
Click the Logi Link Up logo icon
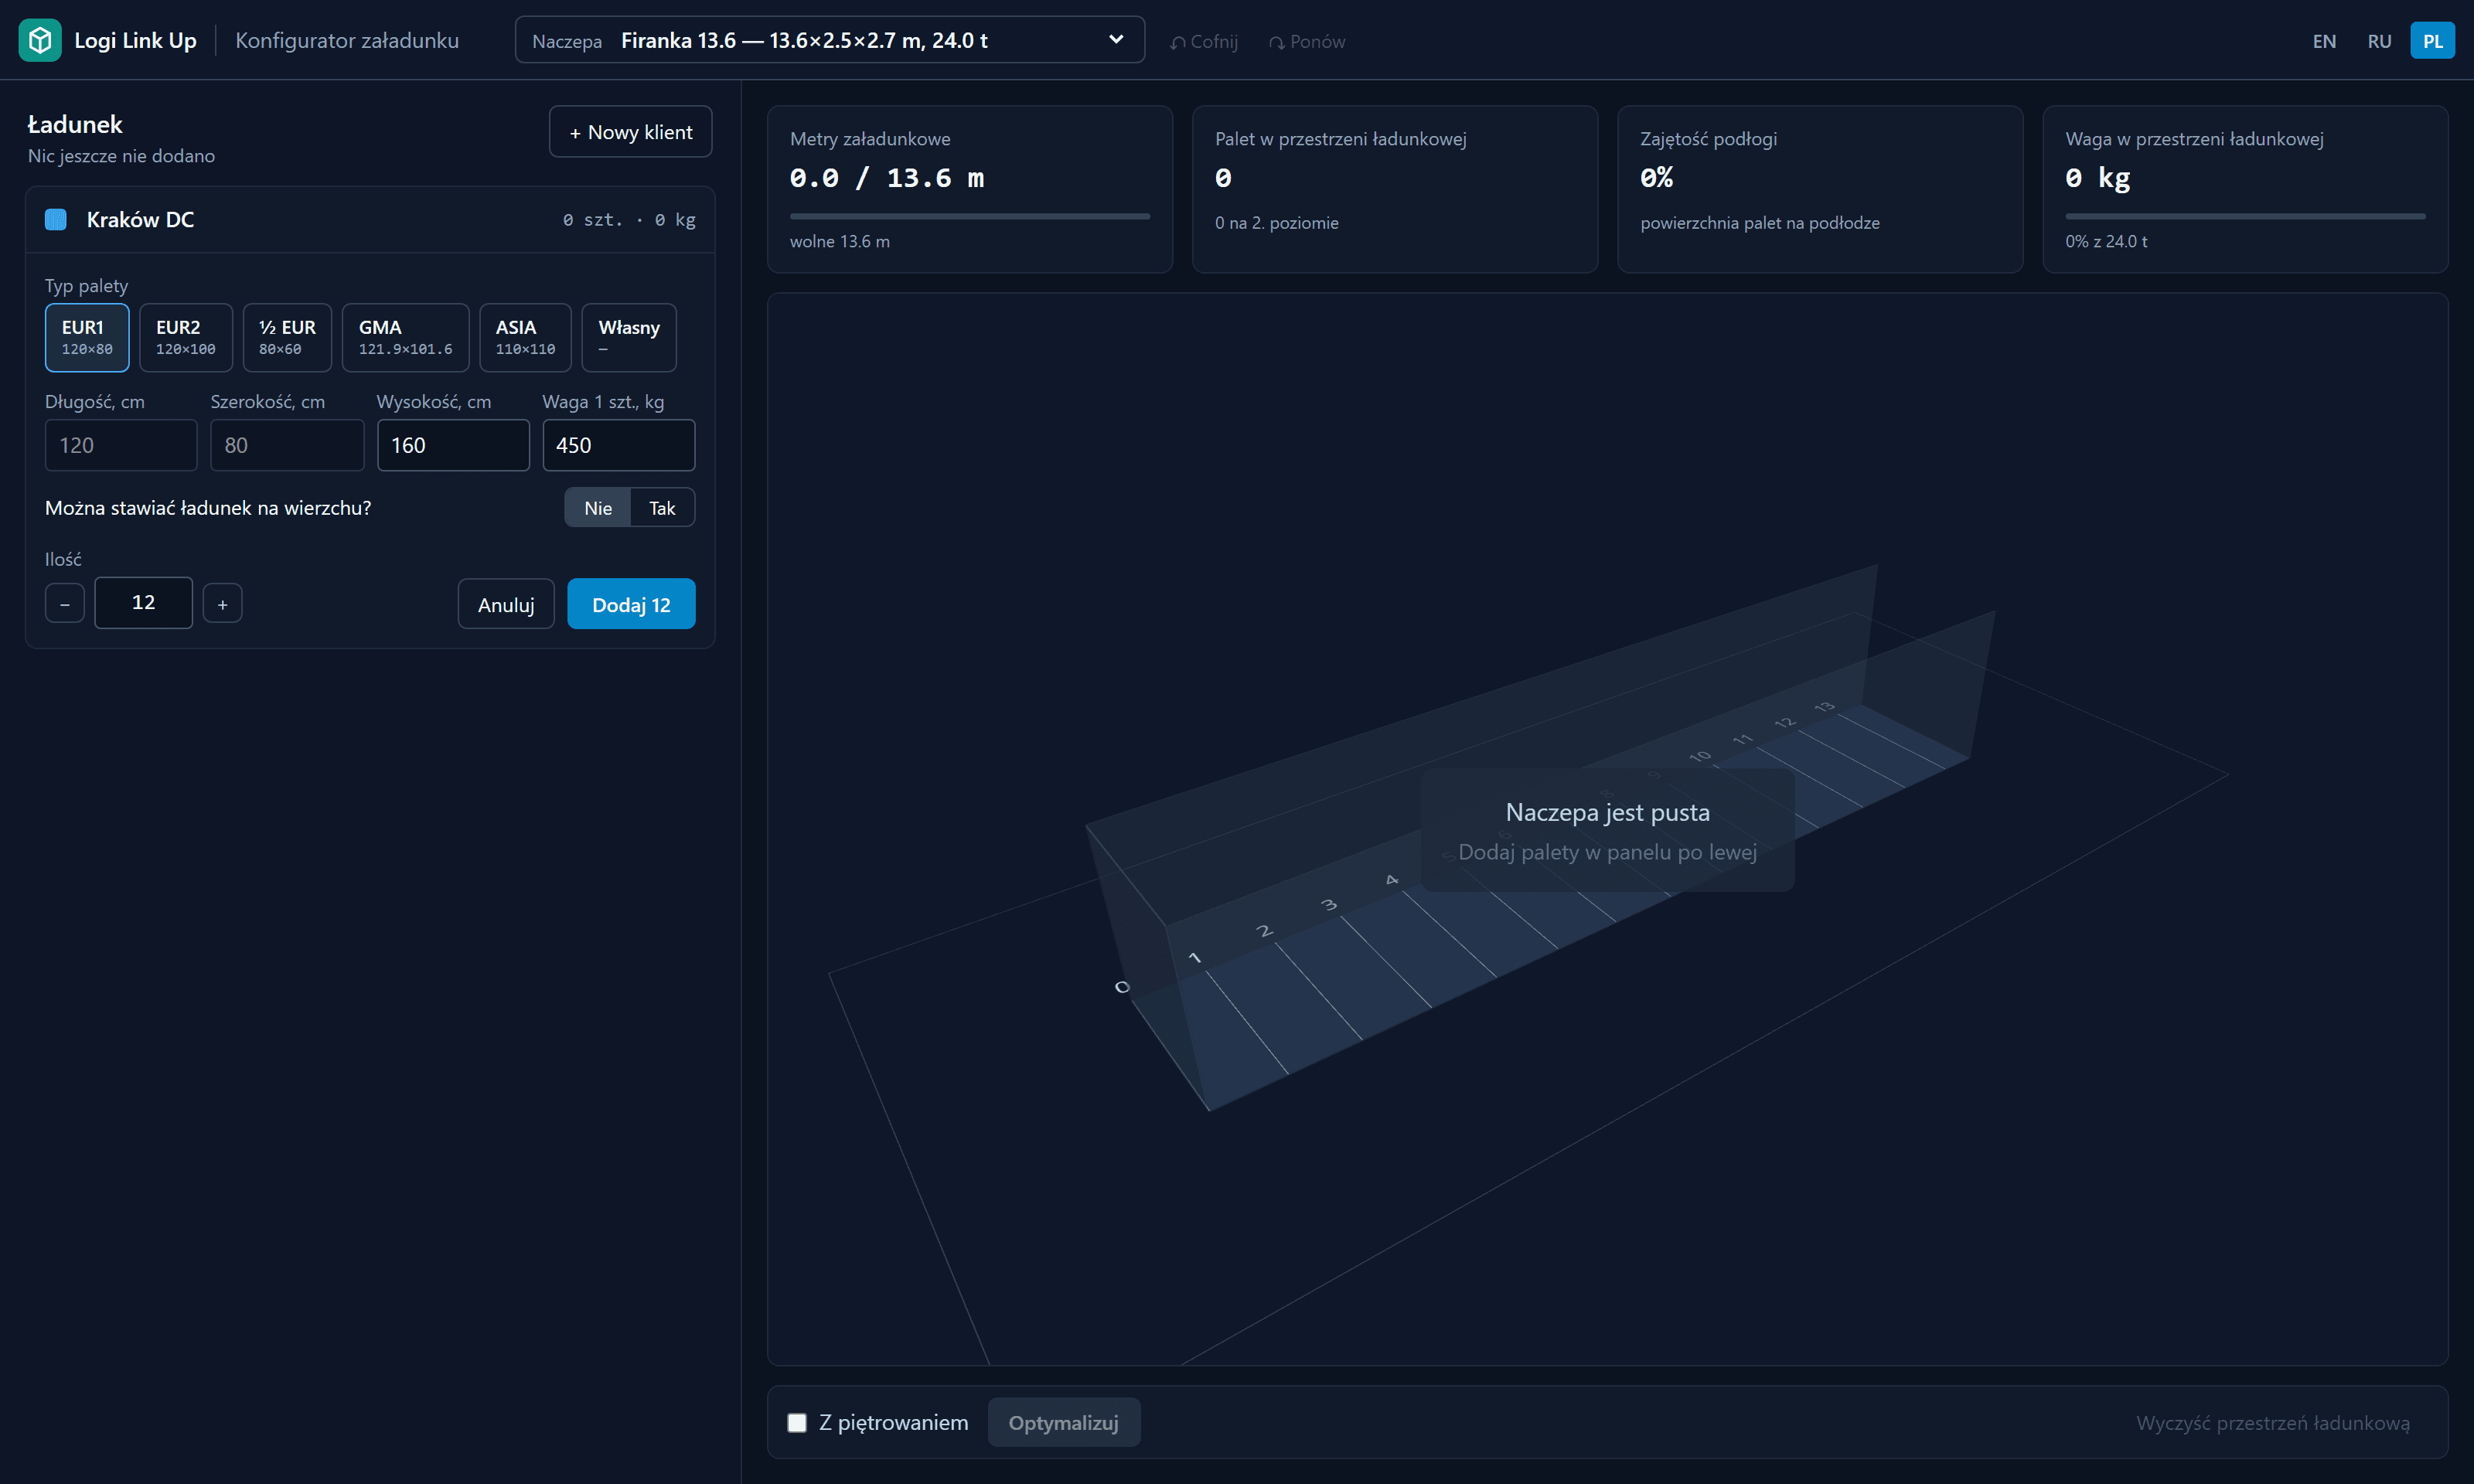[x=40, y=40]
